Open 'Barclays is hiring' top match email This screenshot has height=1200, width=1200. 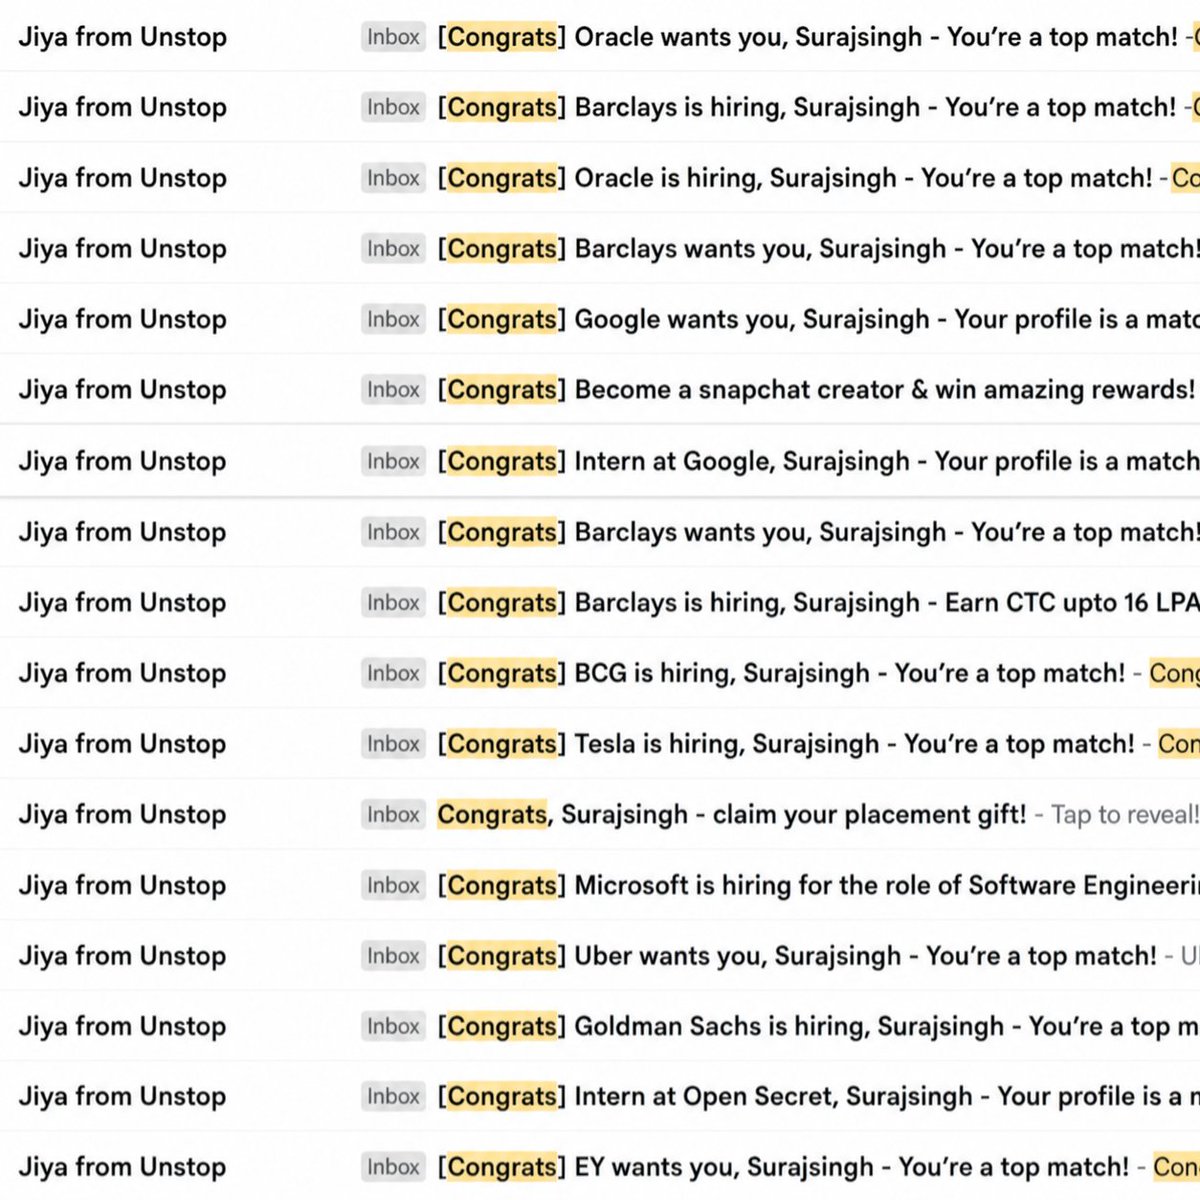pyautogui.click(x=600, y=107)
